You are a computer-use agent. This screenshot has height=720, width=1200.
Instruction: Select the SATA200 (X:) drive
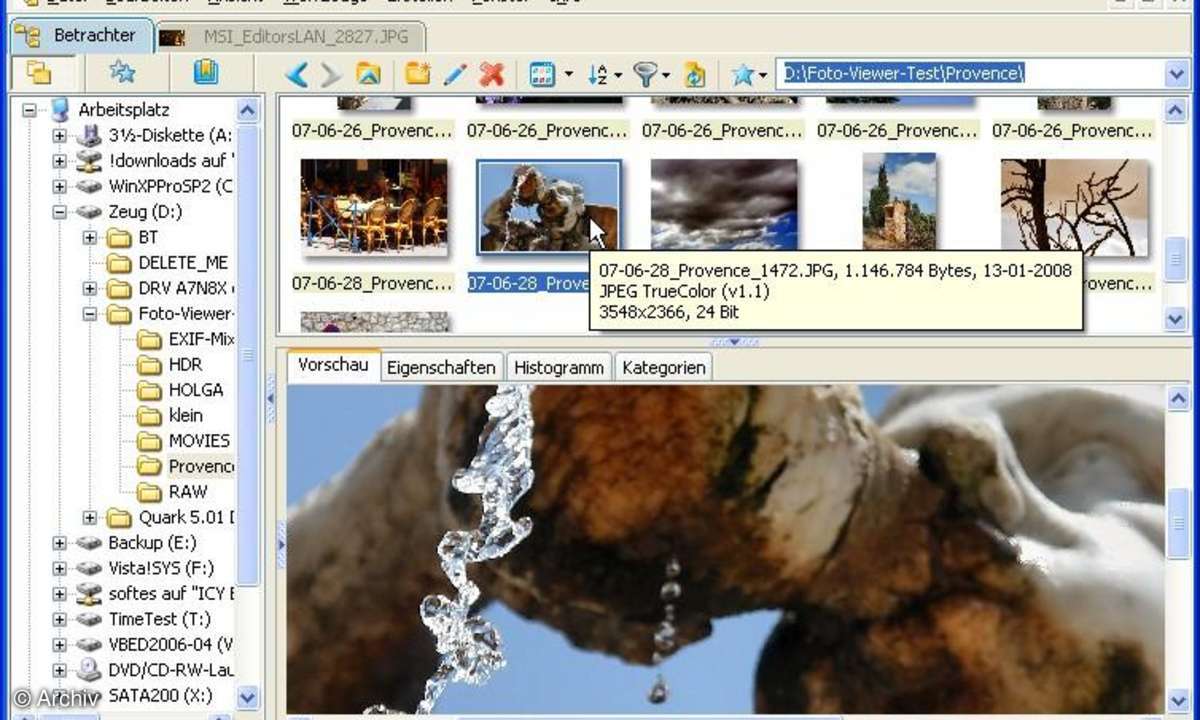pos(159,695)
